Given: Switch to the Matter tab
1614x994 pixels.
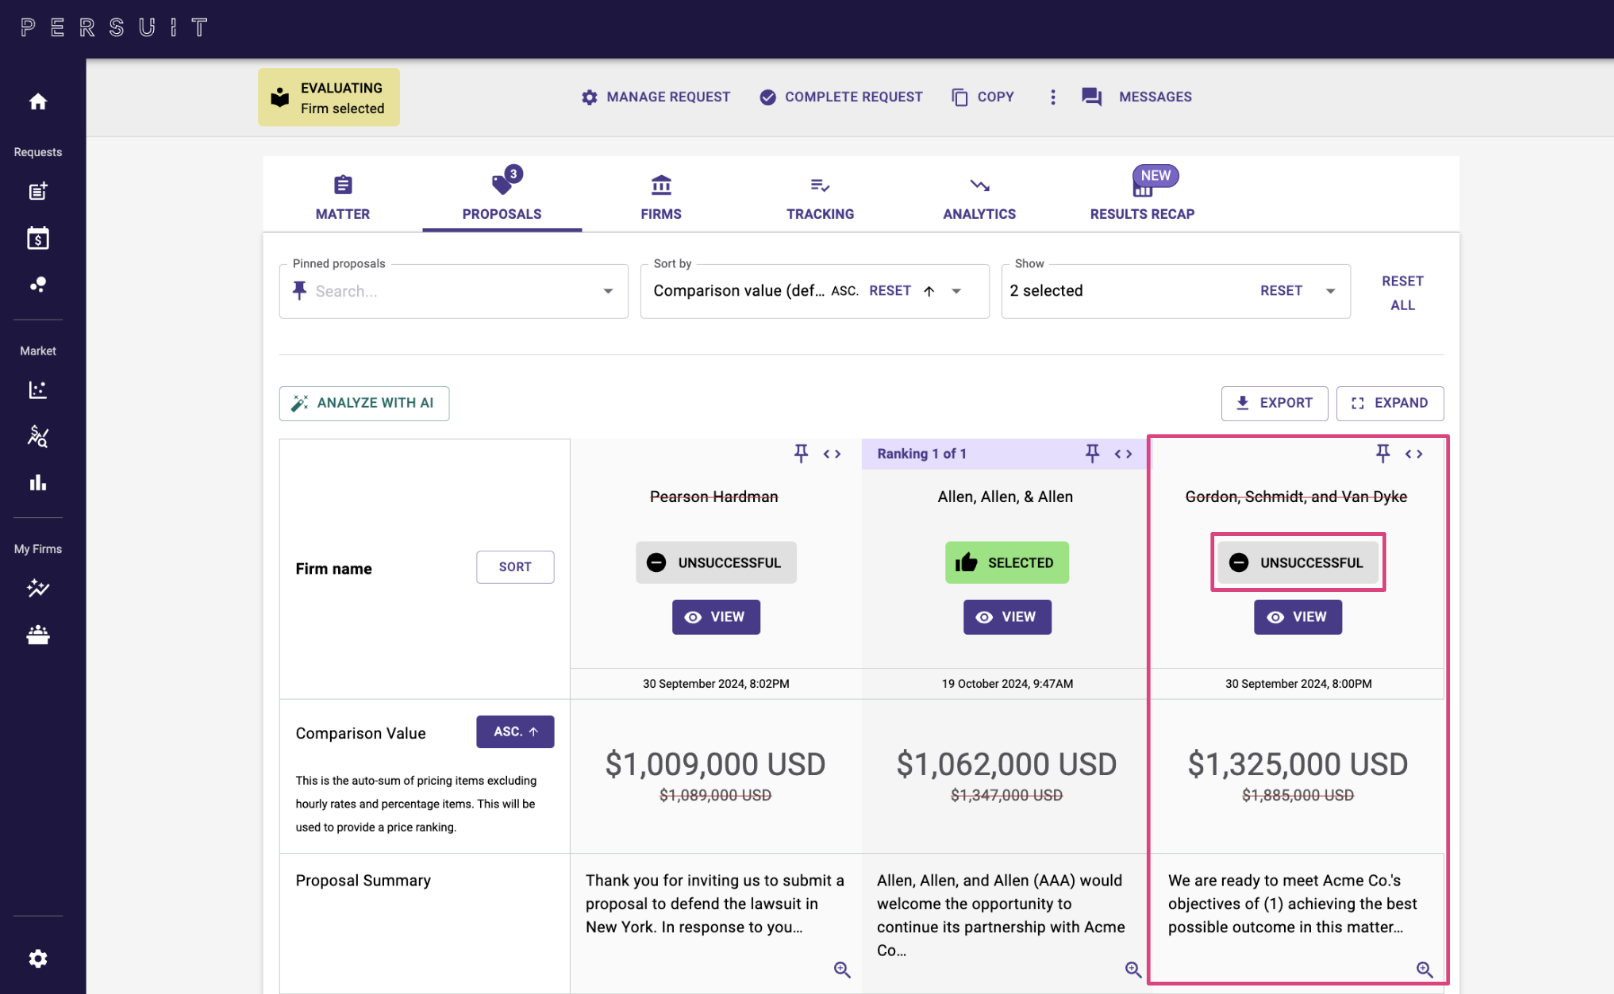Looking at the screenshot, I should coord(343,197).
